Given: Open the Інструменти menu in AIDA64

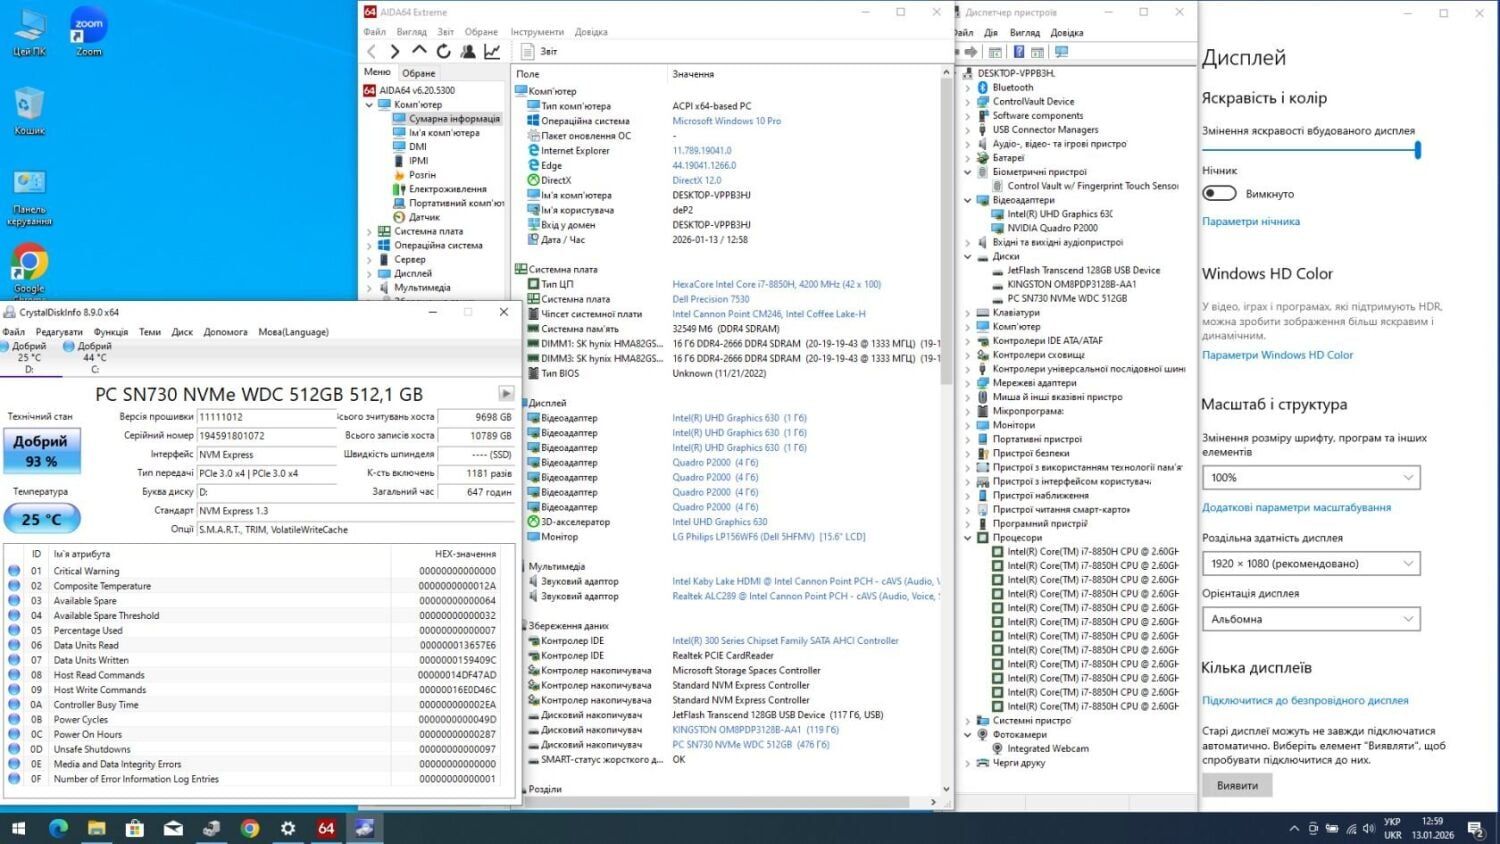Looking at the screenshot, I should coord(537,32).
